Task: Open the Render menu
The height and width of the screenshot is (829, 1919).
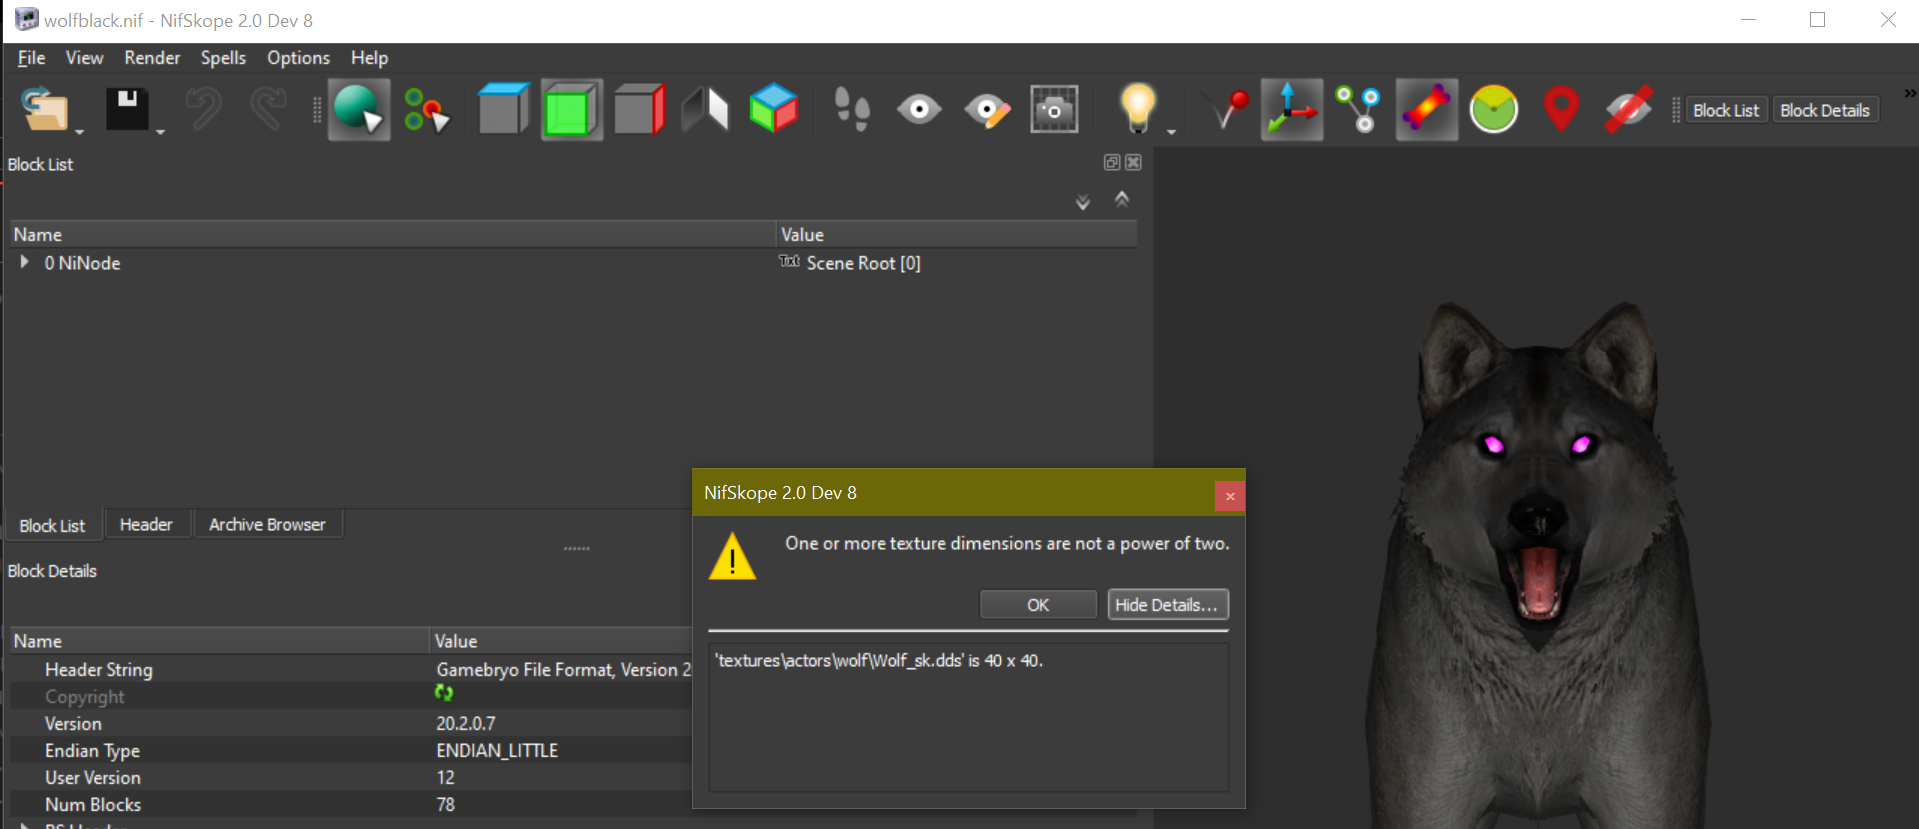Action: point(152,58)
